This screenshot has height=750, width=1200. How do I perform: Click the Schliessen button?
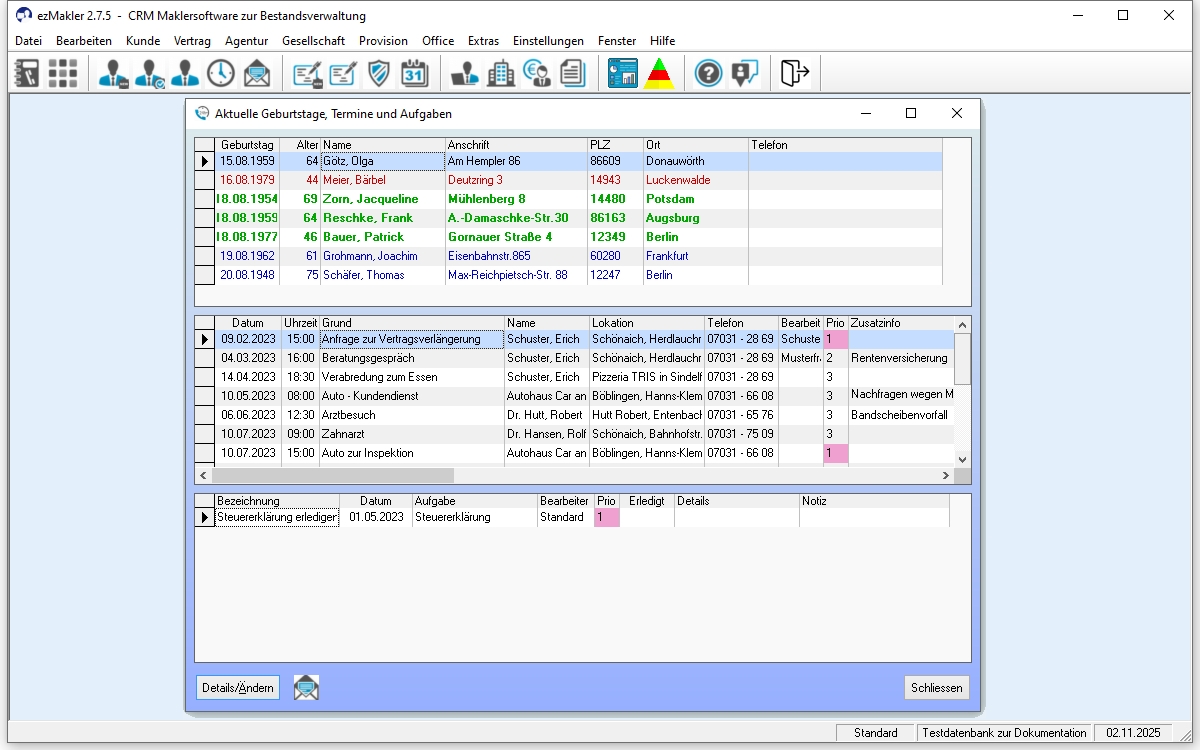pyautogui.click(x=936, y=688)
